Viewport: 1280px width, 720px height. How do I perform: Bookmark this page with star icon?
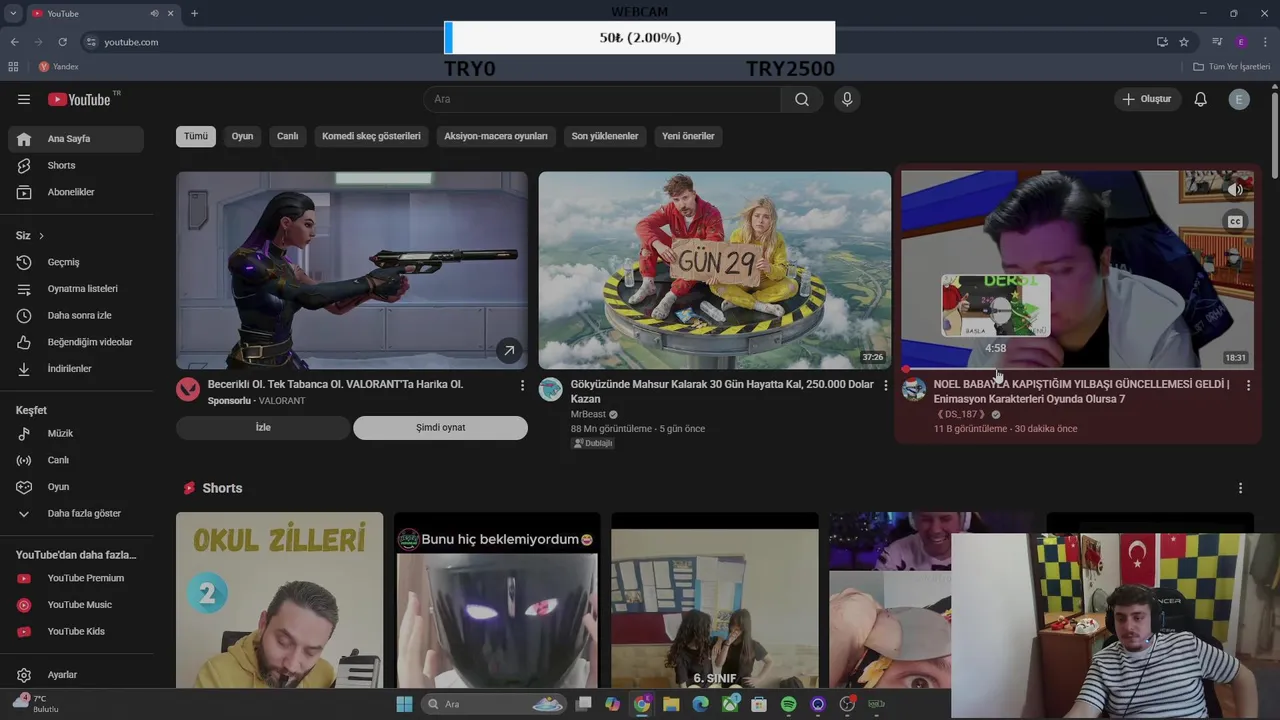[x=1184, y=42]
